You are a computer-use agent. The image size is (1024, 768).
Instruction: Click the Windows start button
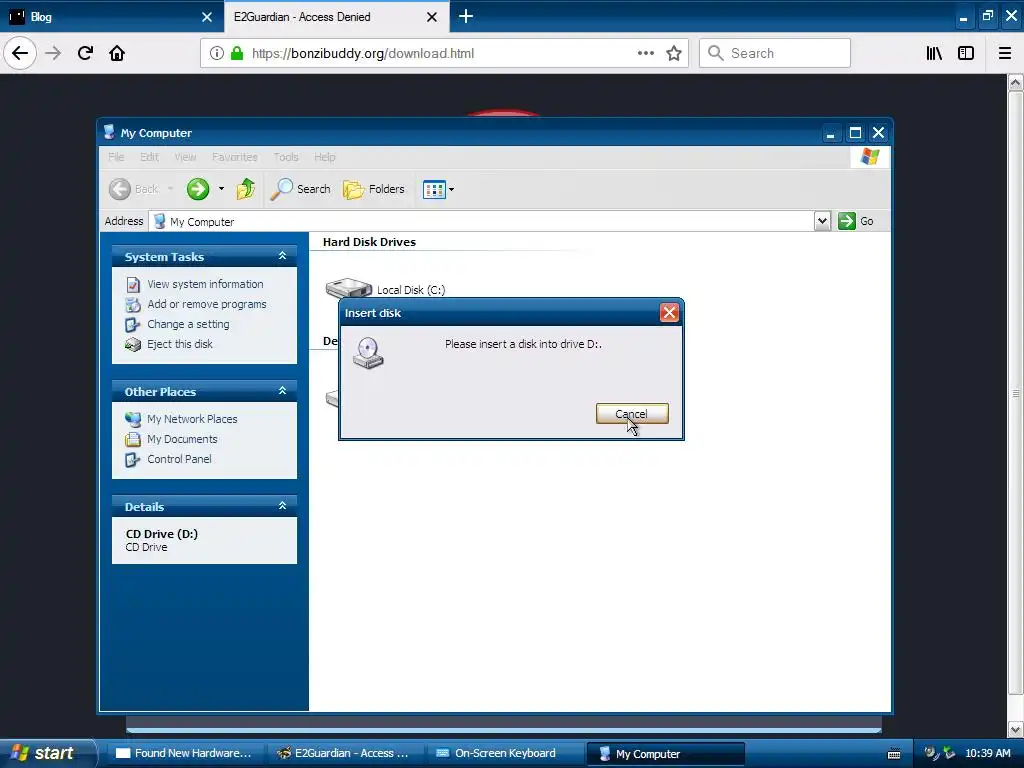click(x=47, y=753)
